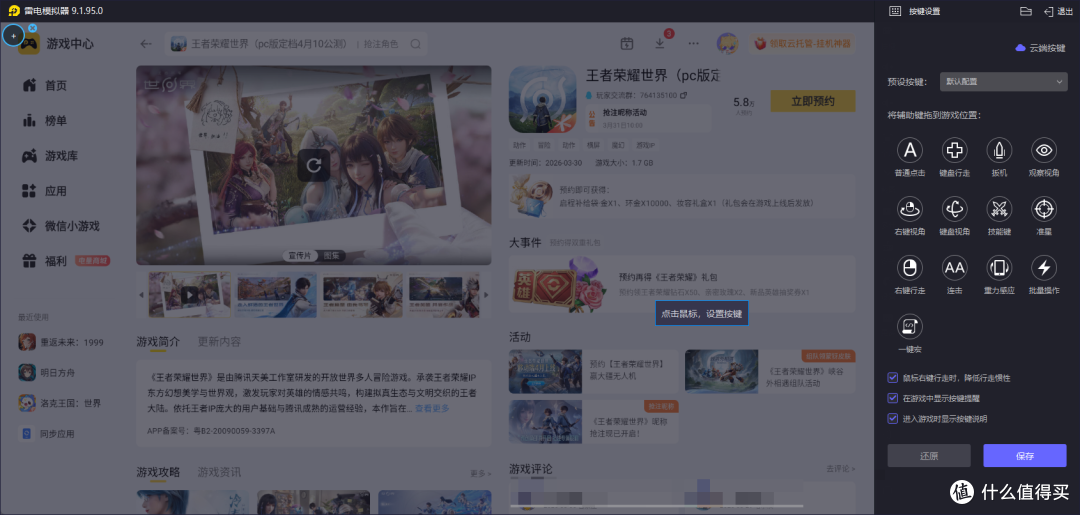The height and width of the screenshot is (515, 1080).
Task: Click the search magnifier icon
Action: [x=415, y=43]
